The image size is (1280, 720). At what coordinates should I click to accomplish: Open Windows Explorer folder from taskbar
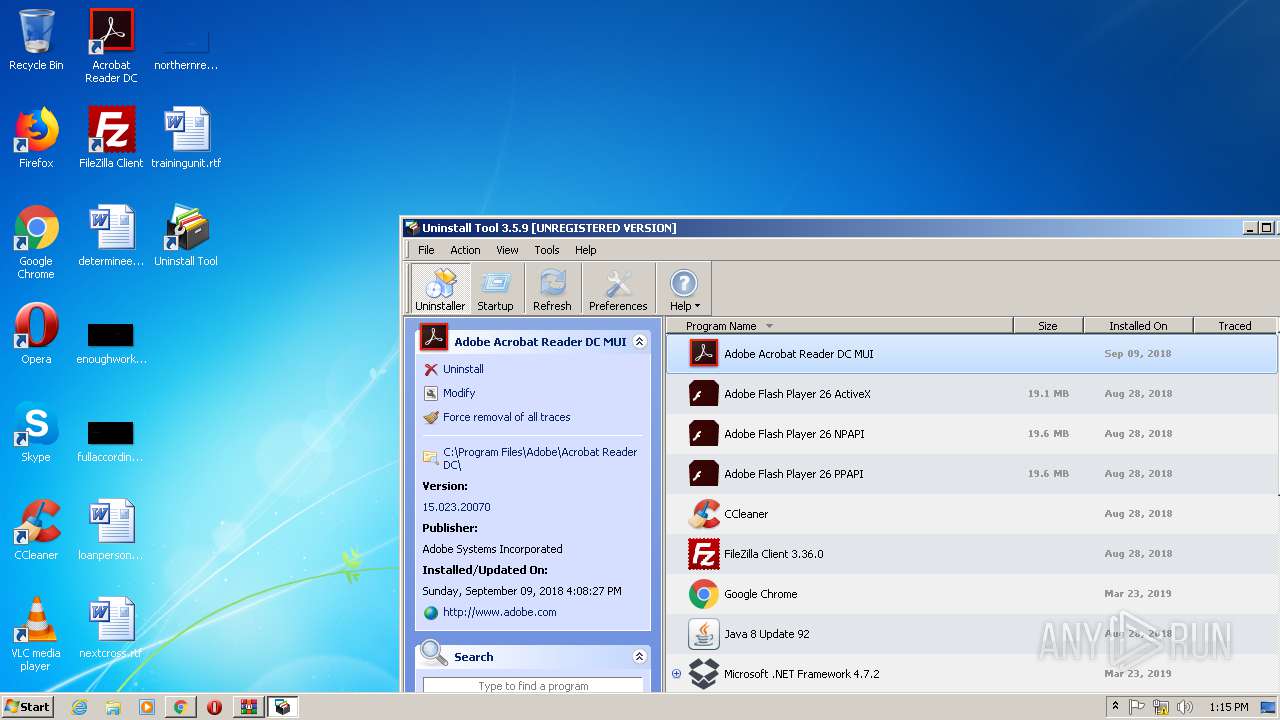[113, 707]
